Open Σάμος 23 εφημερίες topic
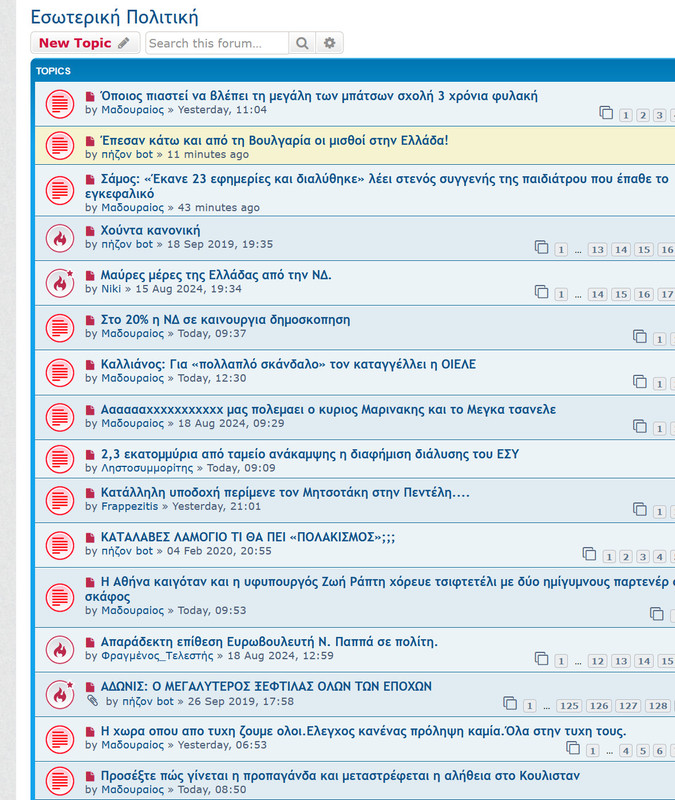This screenshot has width=675, height=800. pyautogui.click(x=377, y=186)
